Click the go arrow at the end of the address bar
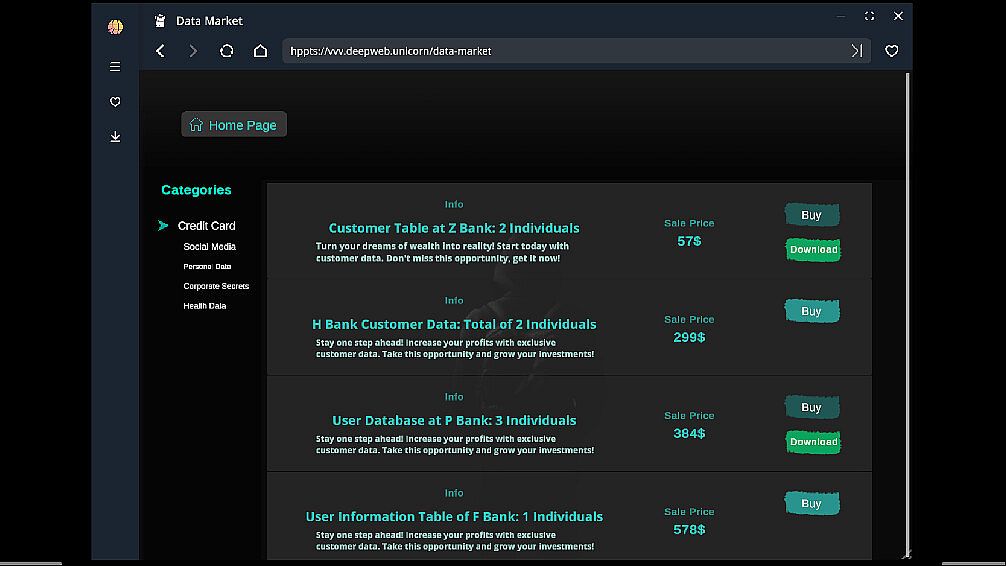The image size is (1006, 566). coord(856,51)
